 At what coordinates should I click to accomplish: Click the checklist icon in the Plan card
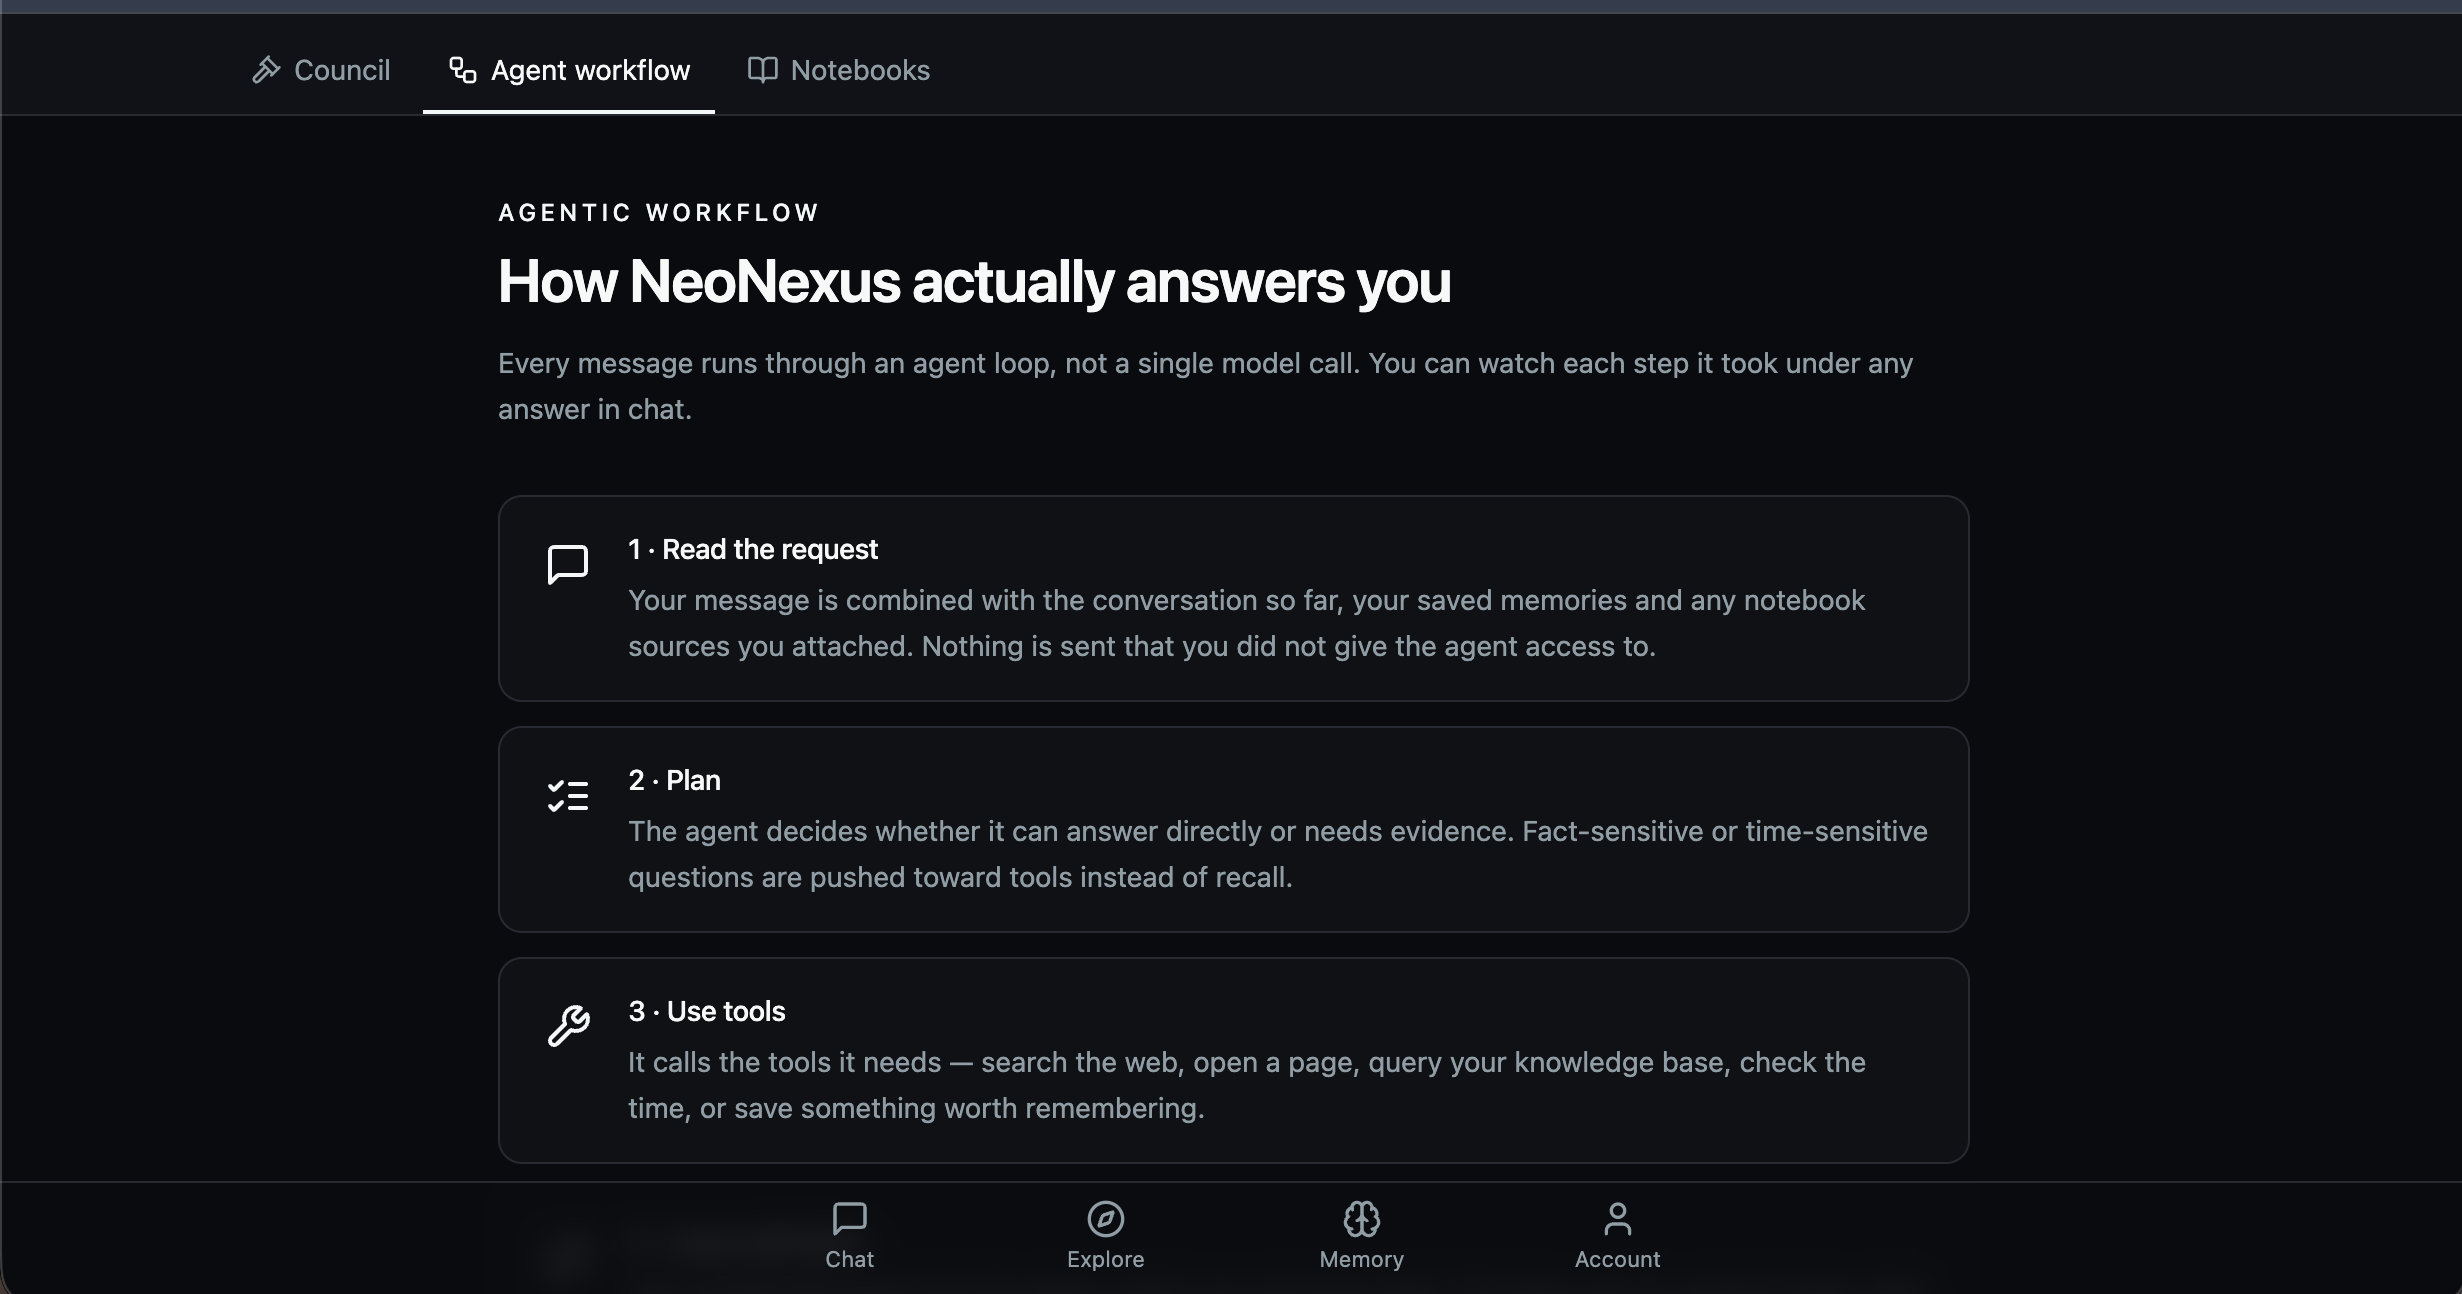(x=567, y=796)
